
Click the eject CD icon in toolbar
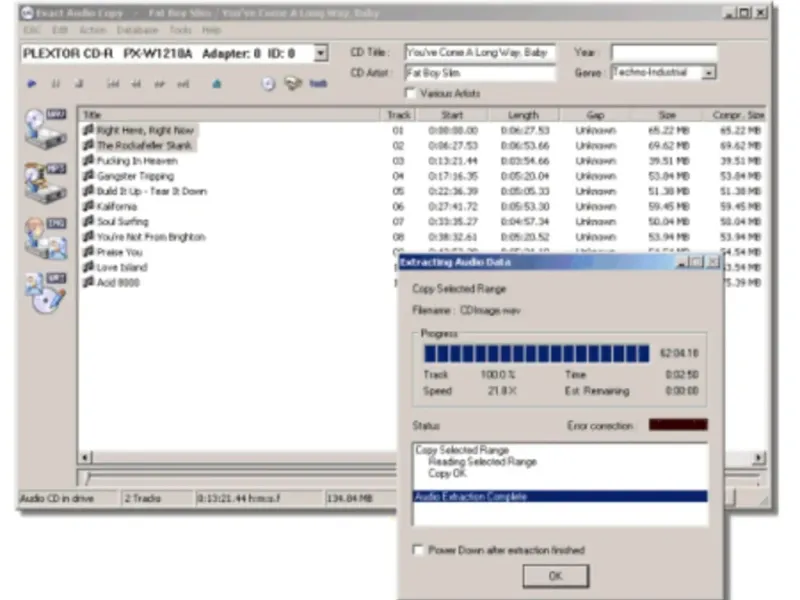tap(217, 84)
